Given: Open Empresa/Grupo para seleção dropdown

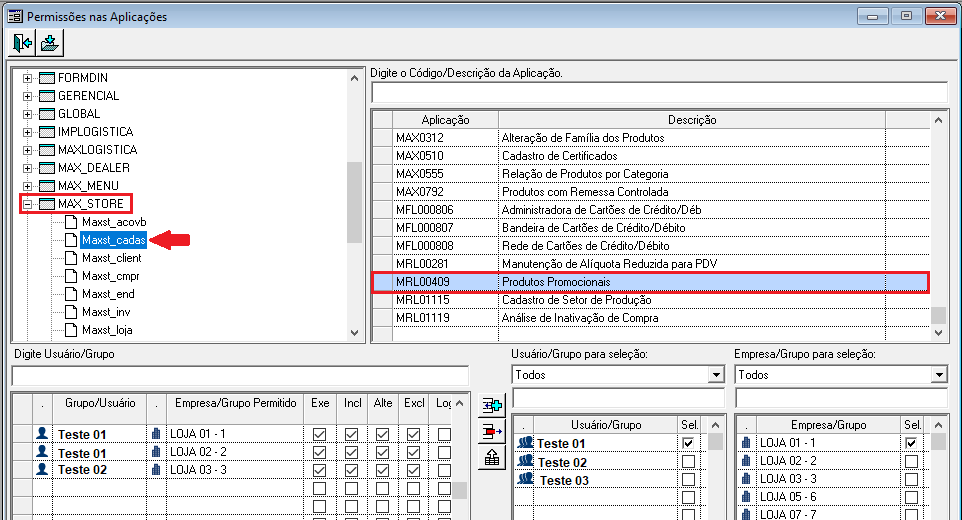Looking at the screenshot, I should coord(939,374).
